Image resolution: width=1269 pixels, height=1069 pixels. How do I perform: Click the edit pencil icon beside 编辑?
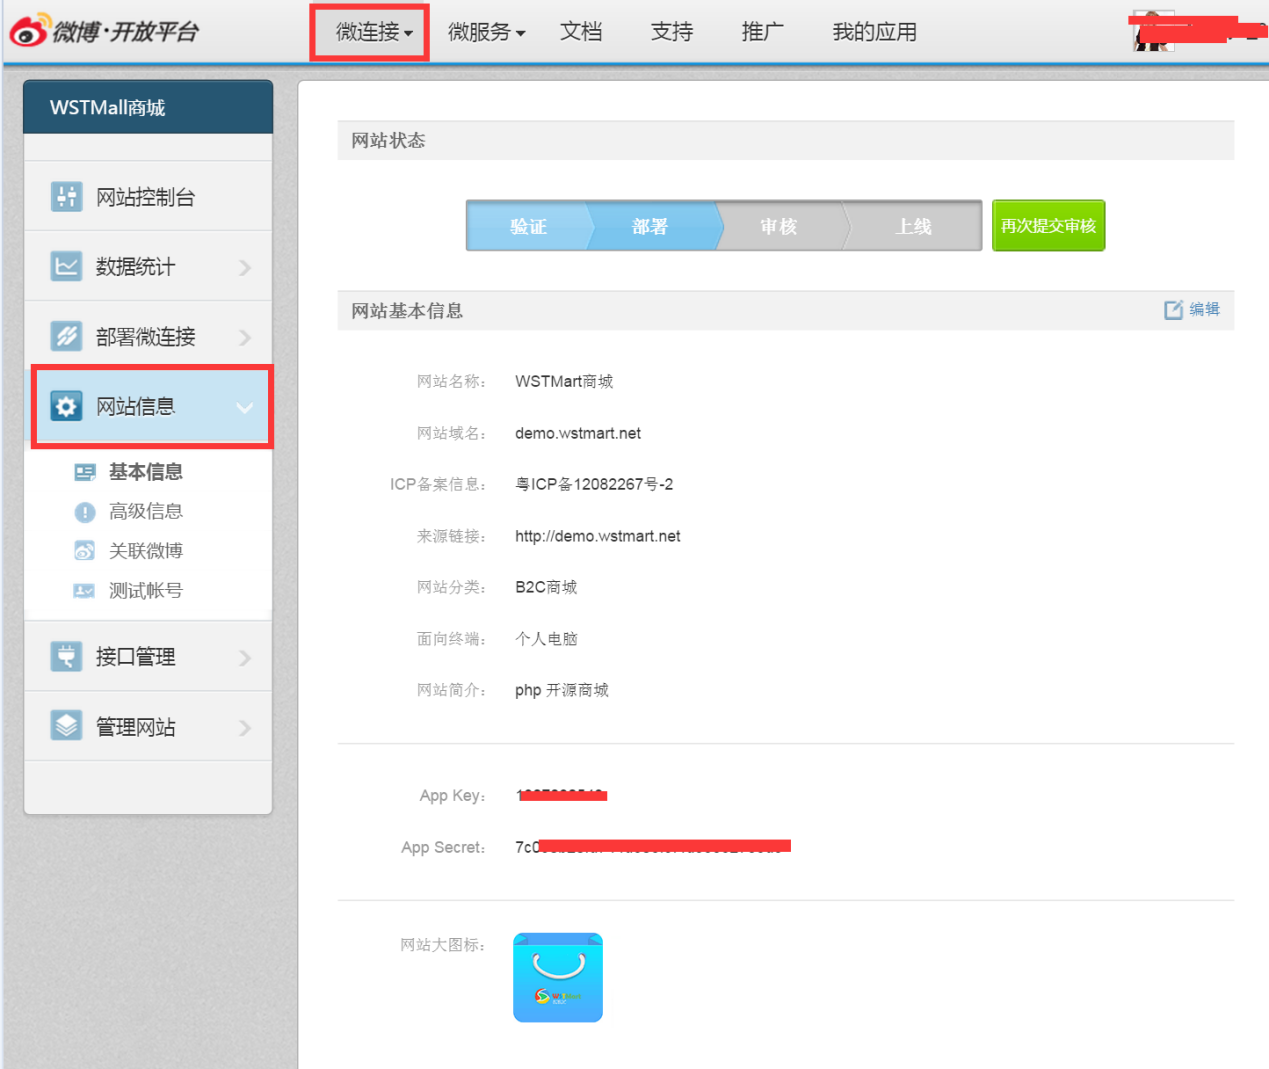[1174, 310]
